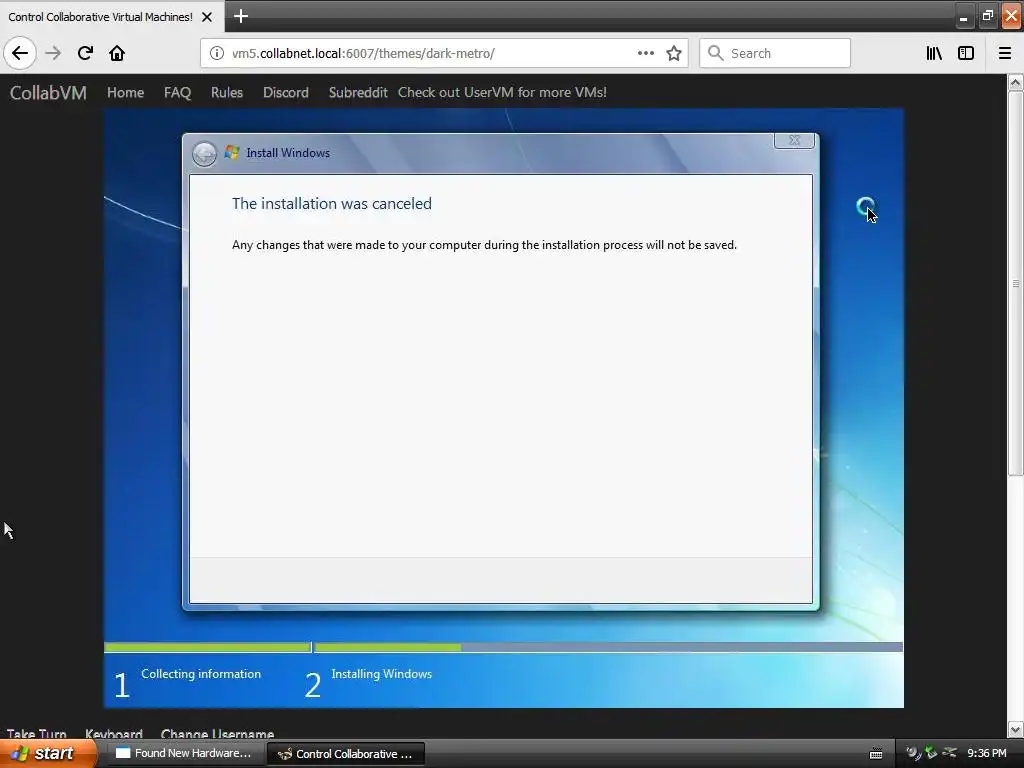Click the Collecting information step label
Image resolution: width=1024 pixels, height=768 pixels.
click(x=201, y=674)
